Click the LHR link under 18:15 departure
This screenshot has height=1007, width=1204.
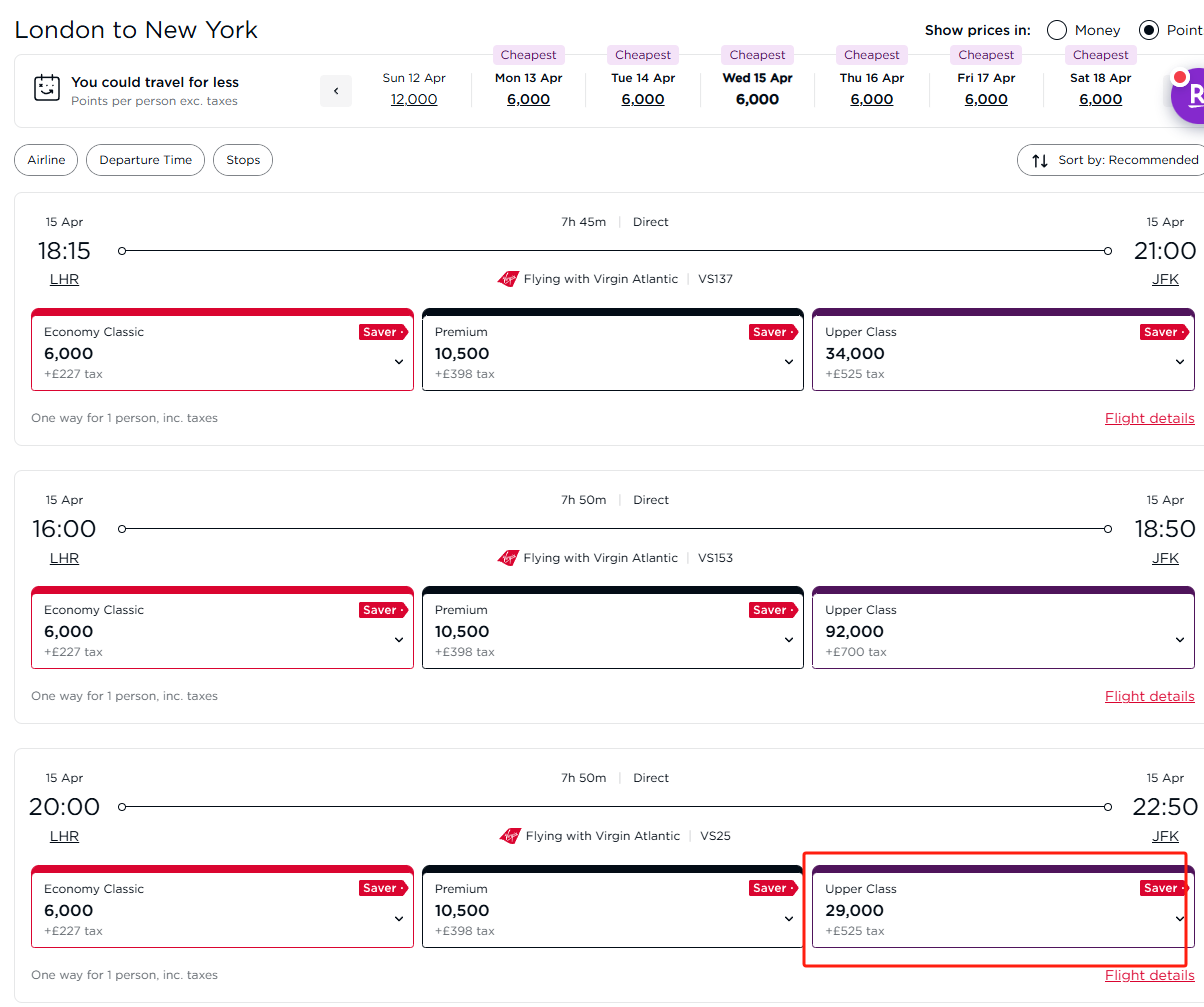64,279
